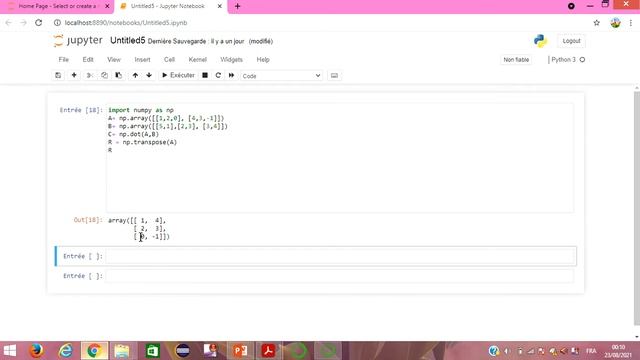The image size is (640, 360).
Task: Insert a cell below with plus icon
Action: click(74, 76)
